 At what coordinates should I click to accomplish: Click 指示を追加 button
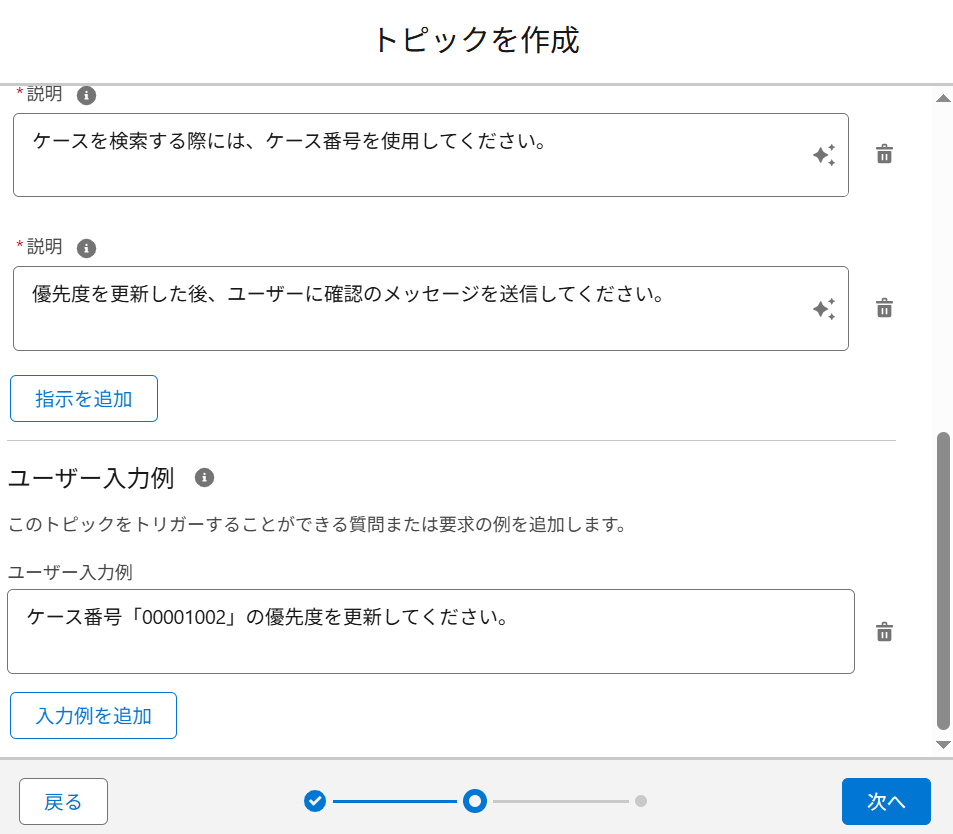(x=84, y=399)
